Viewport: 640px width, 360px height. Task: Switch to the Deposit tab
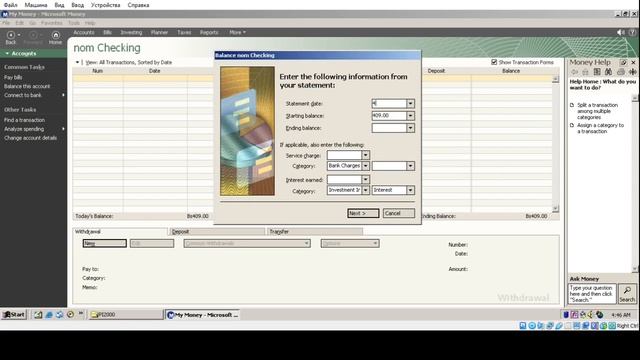click(217, 231)
